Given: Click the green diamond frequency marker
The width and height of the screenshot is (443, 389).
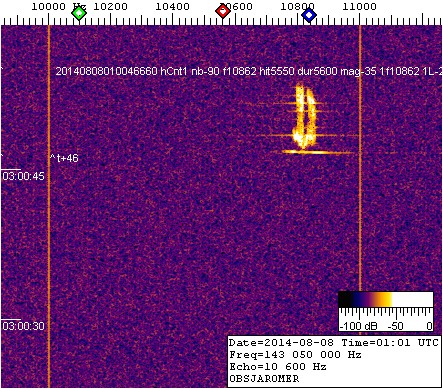Looking at the screenshot, I should click(79, 13).
